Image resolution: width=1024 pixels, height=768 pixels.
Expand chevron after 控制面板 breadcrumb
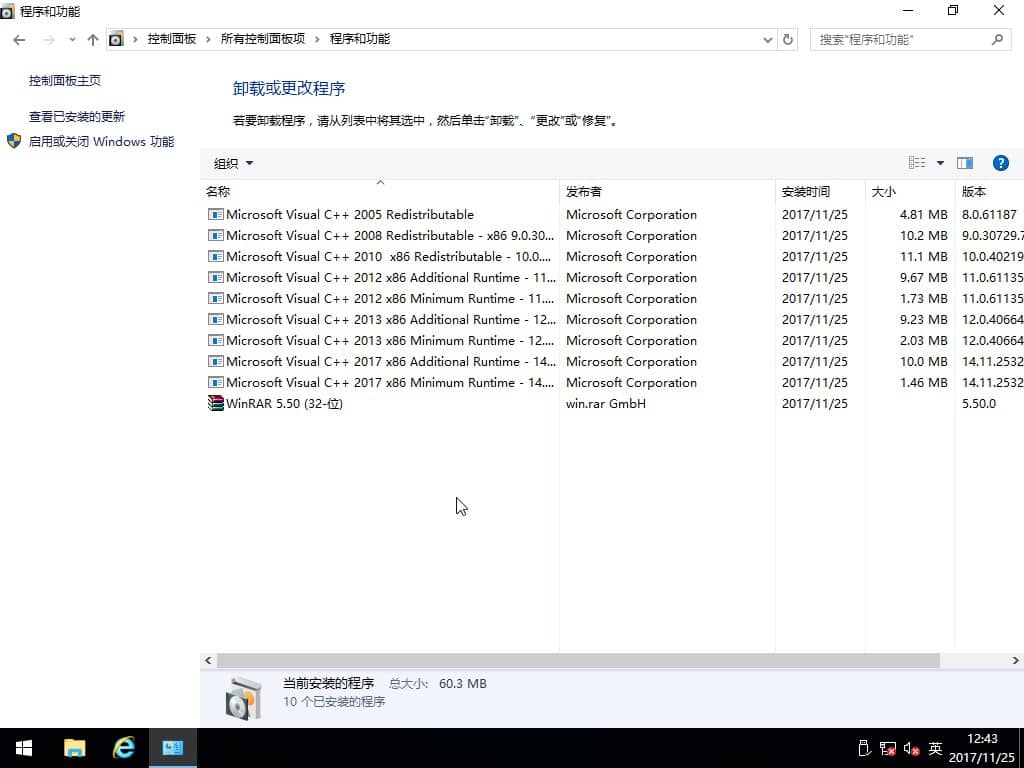(x=208, y=40)
